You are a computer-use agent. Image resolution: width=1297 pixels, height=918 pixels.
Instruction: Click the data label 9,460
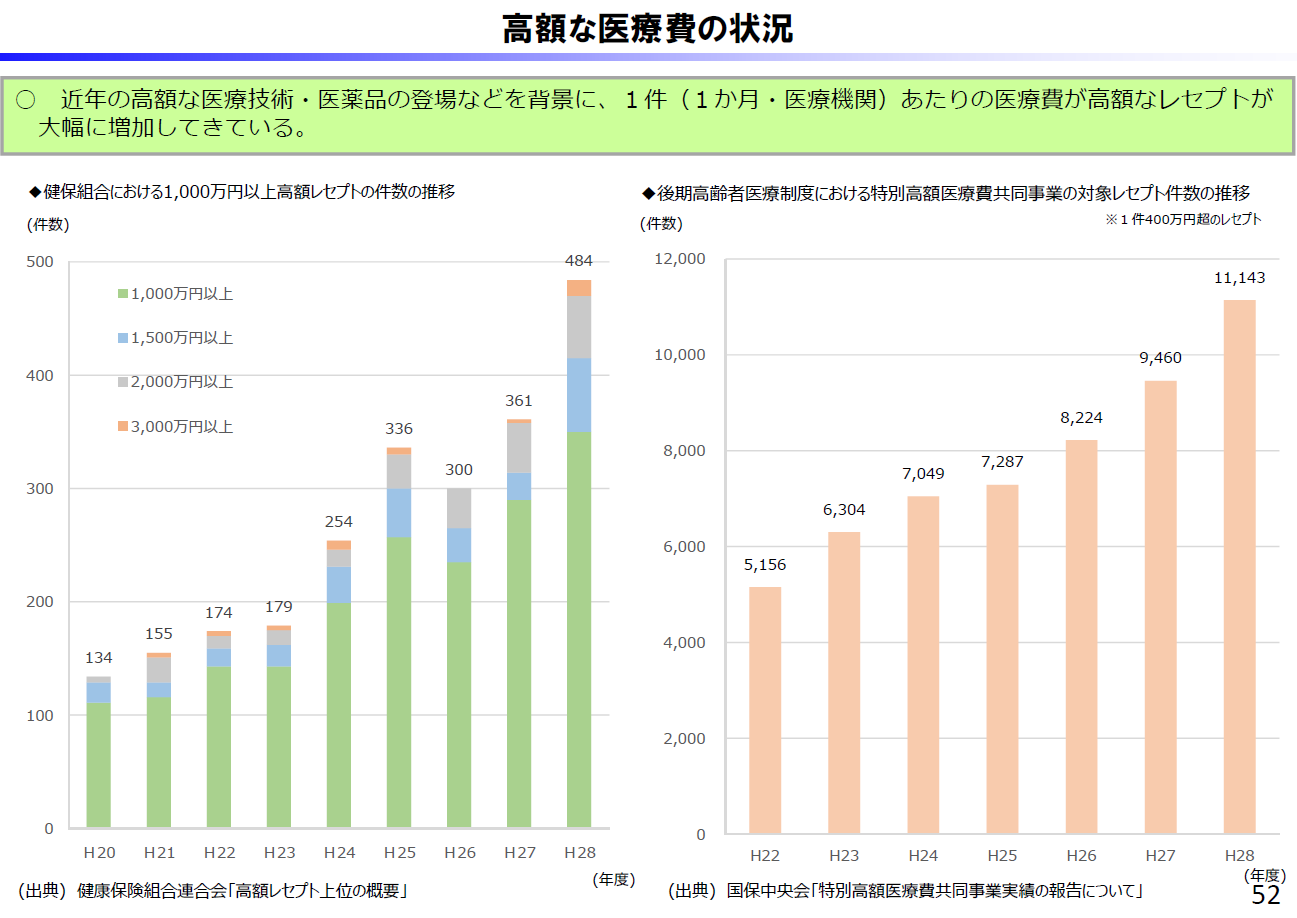point(1160,357)
